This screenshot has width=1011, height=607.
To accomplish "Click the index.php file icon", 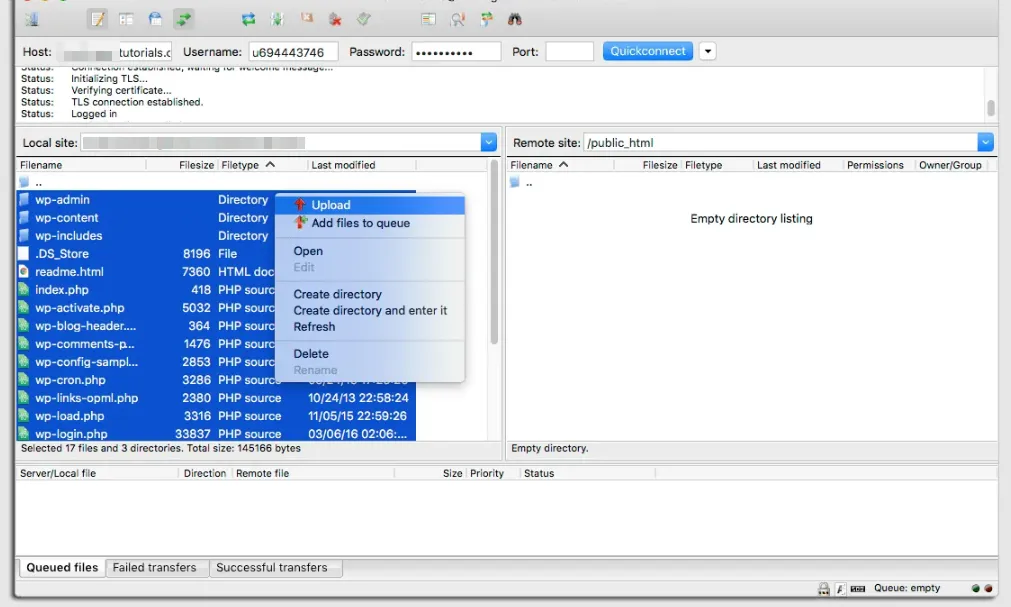I will 24,290.
